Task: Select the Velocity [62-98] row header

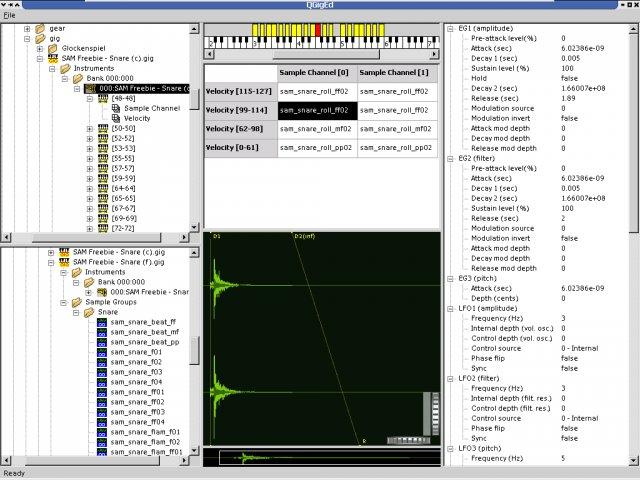Action: coord(240,128)
